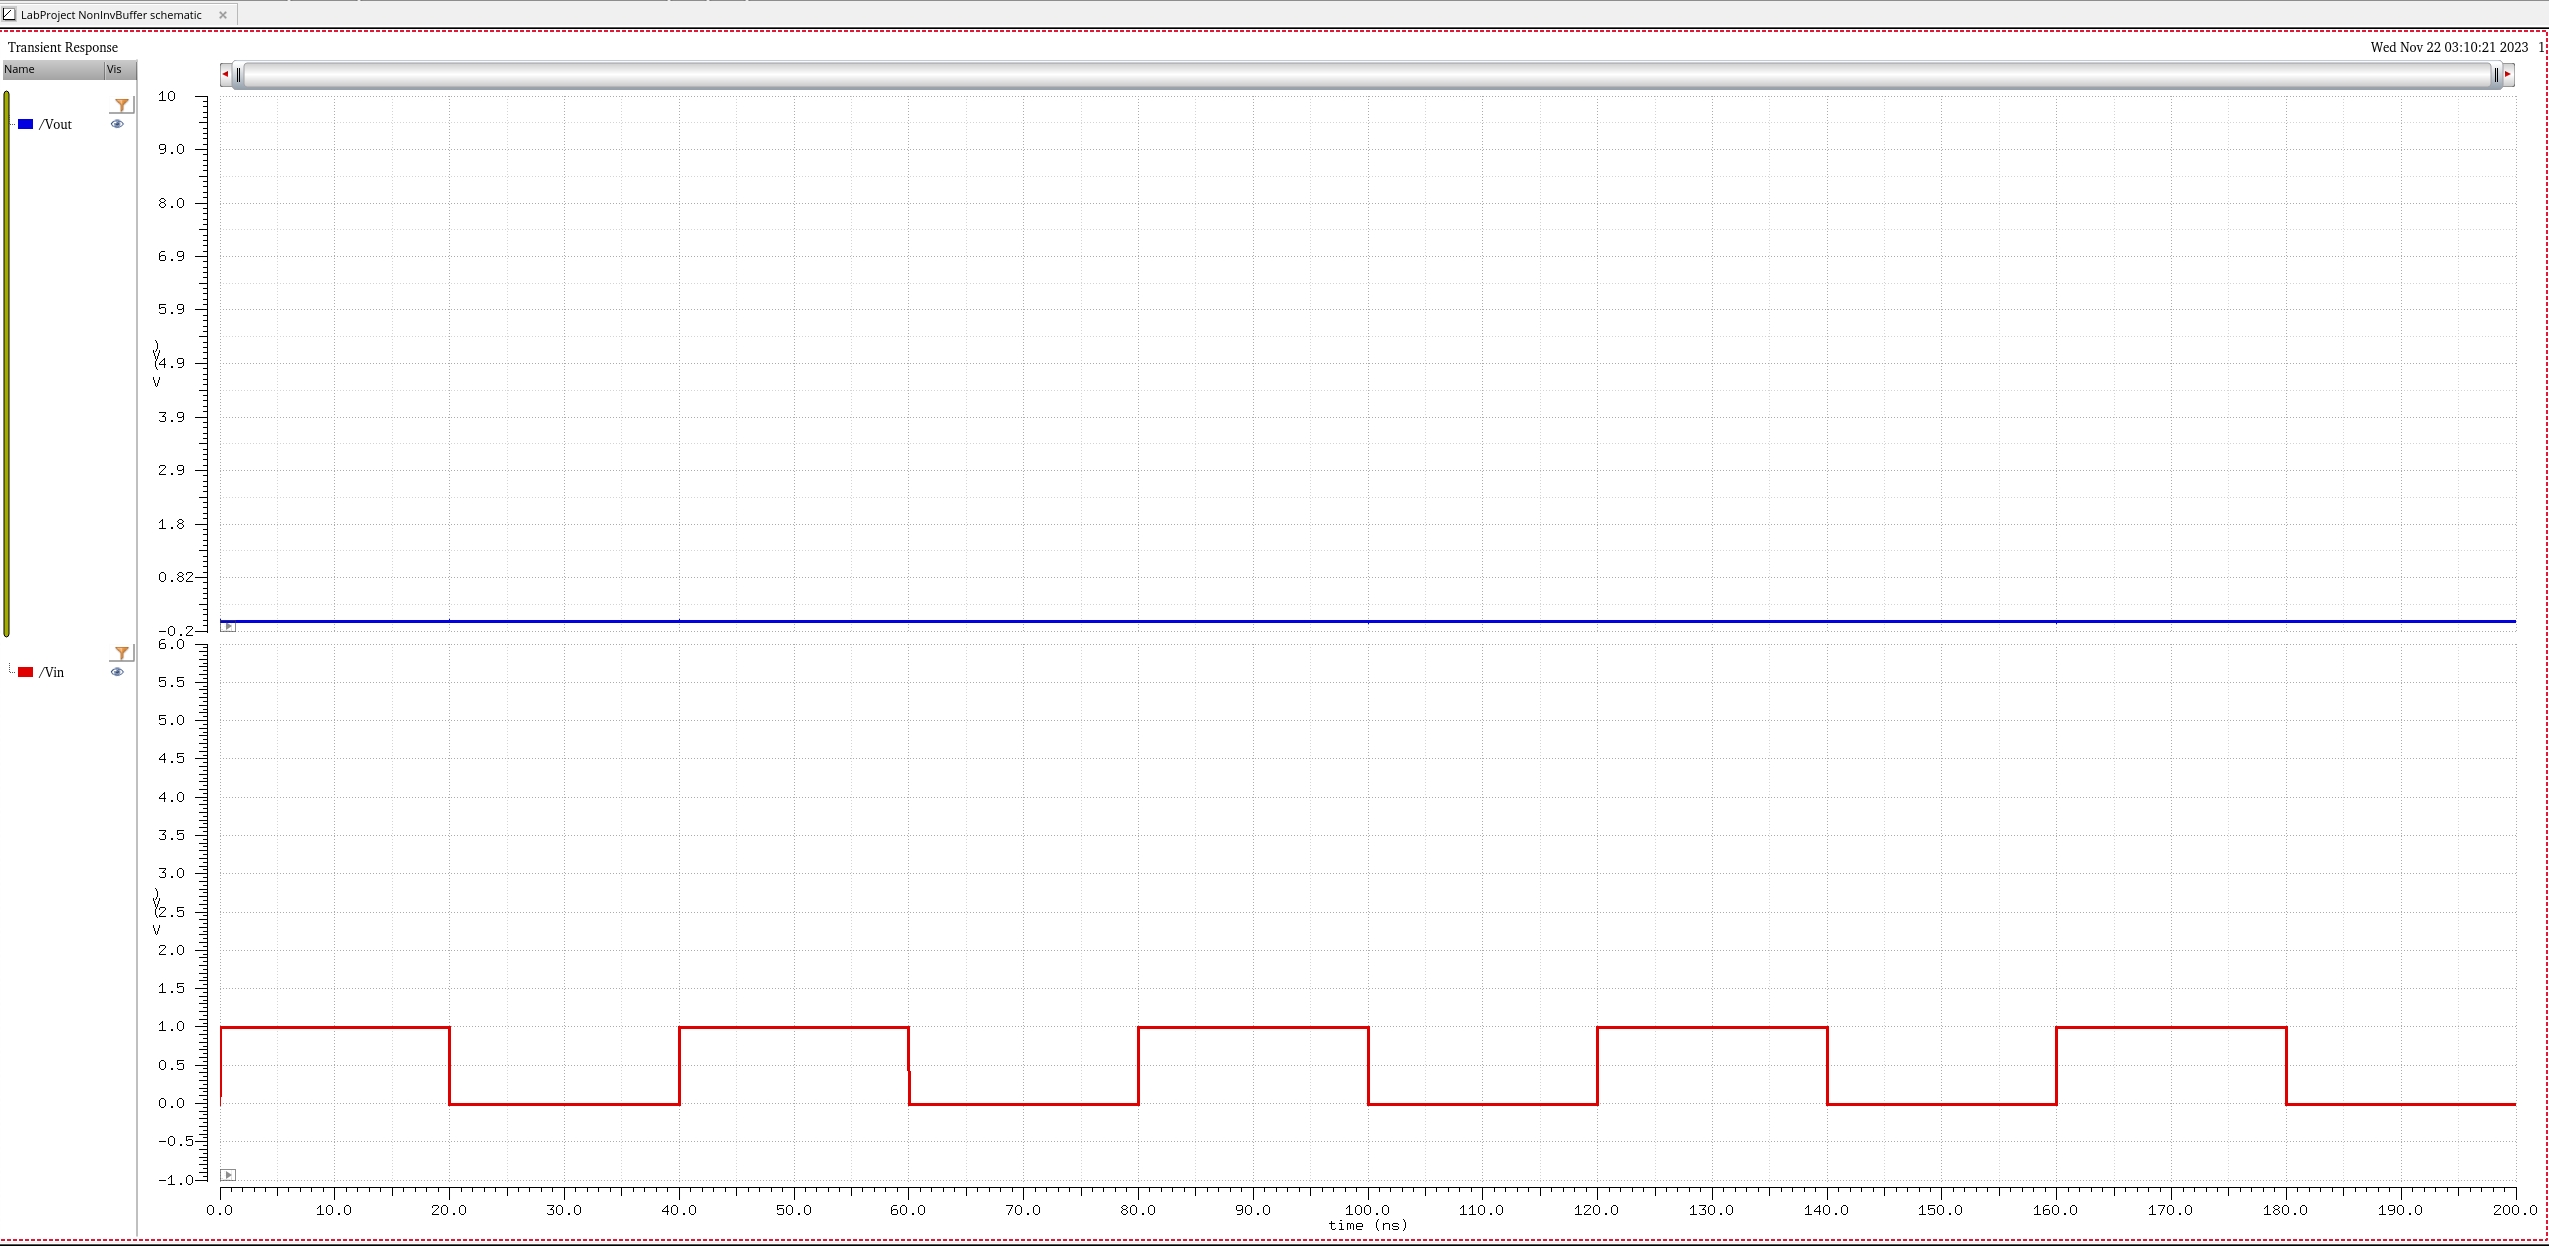Viewport: 2549px width, 1246px height.
Task: Click the right red arrow on scrollbar
Action: (2507, 74)
